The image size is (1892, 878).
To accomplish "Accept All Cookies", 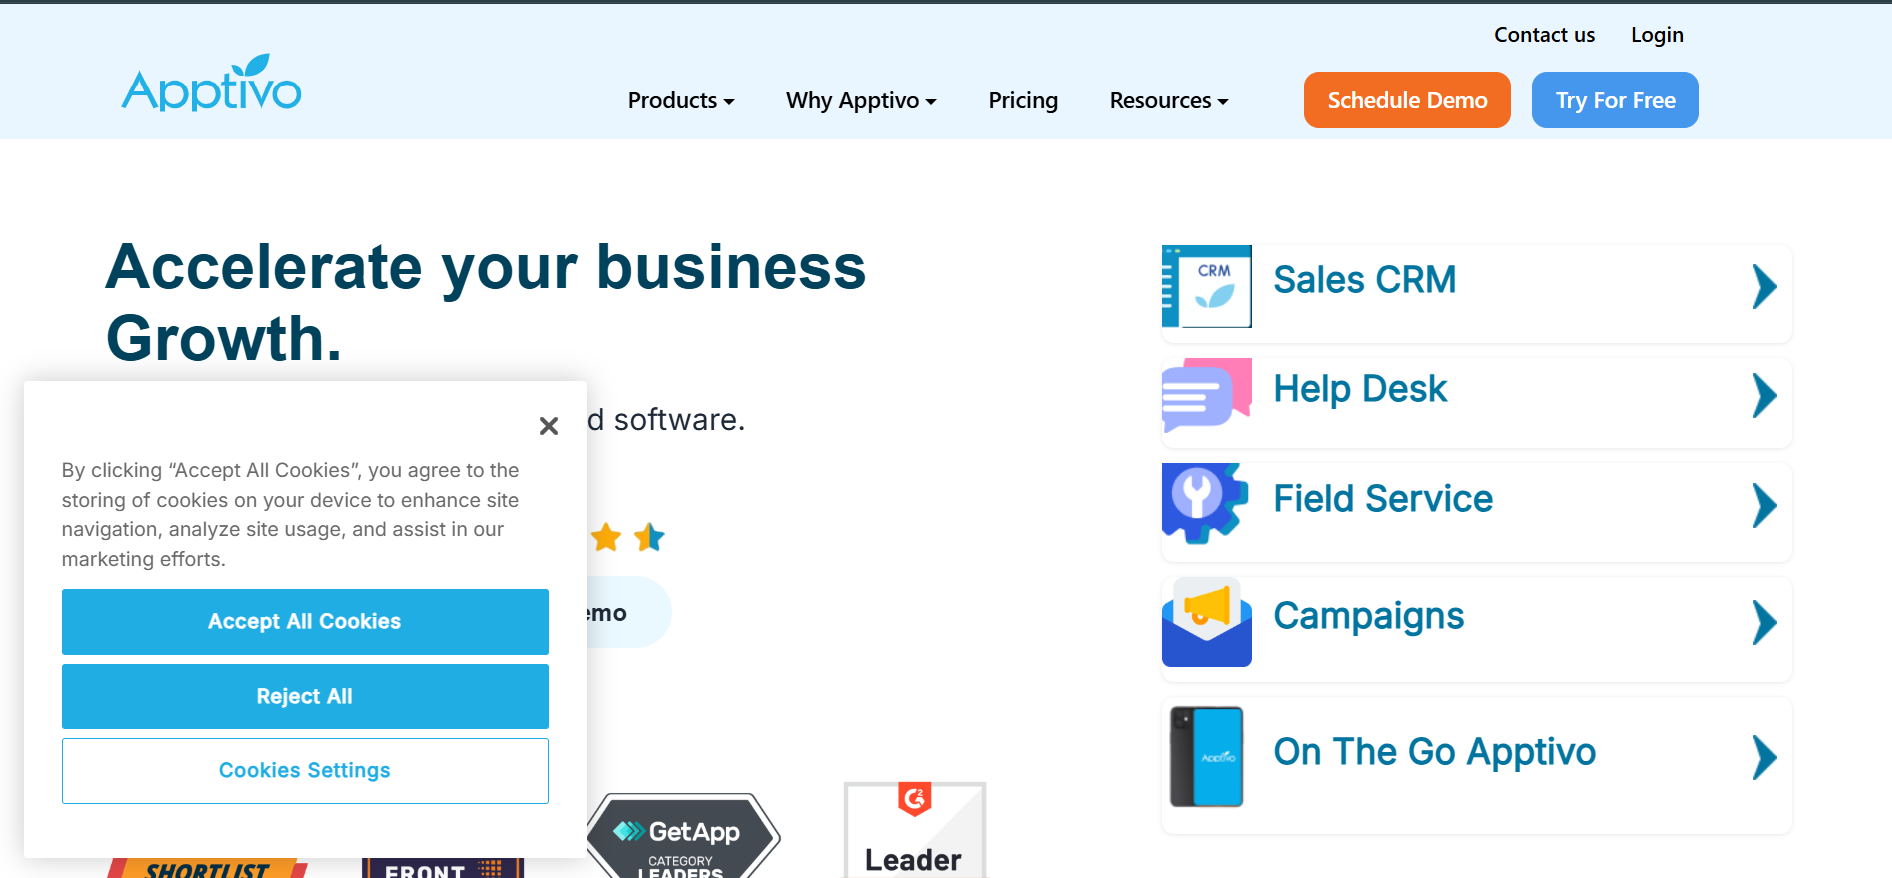I will [305, 622].
